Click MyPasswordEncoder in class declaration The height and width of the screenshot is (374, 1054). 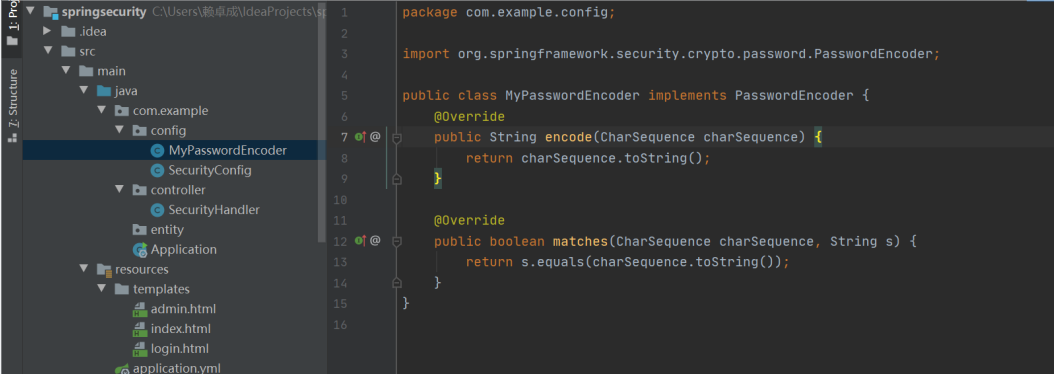click(x=572, y=96)
